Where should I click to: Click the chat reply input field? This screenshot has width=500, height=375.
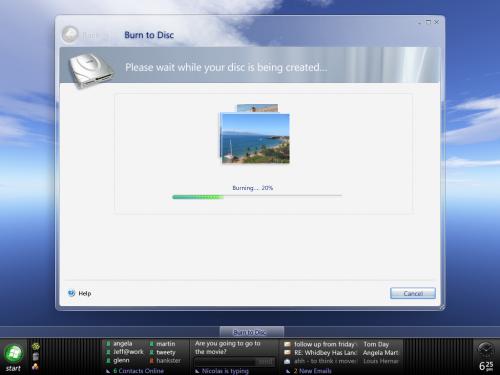pyautogui.click(x=225, y=362)
